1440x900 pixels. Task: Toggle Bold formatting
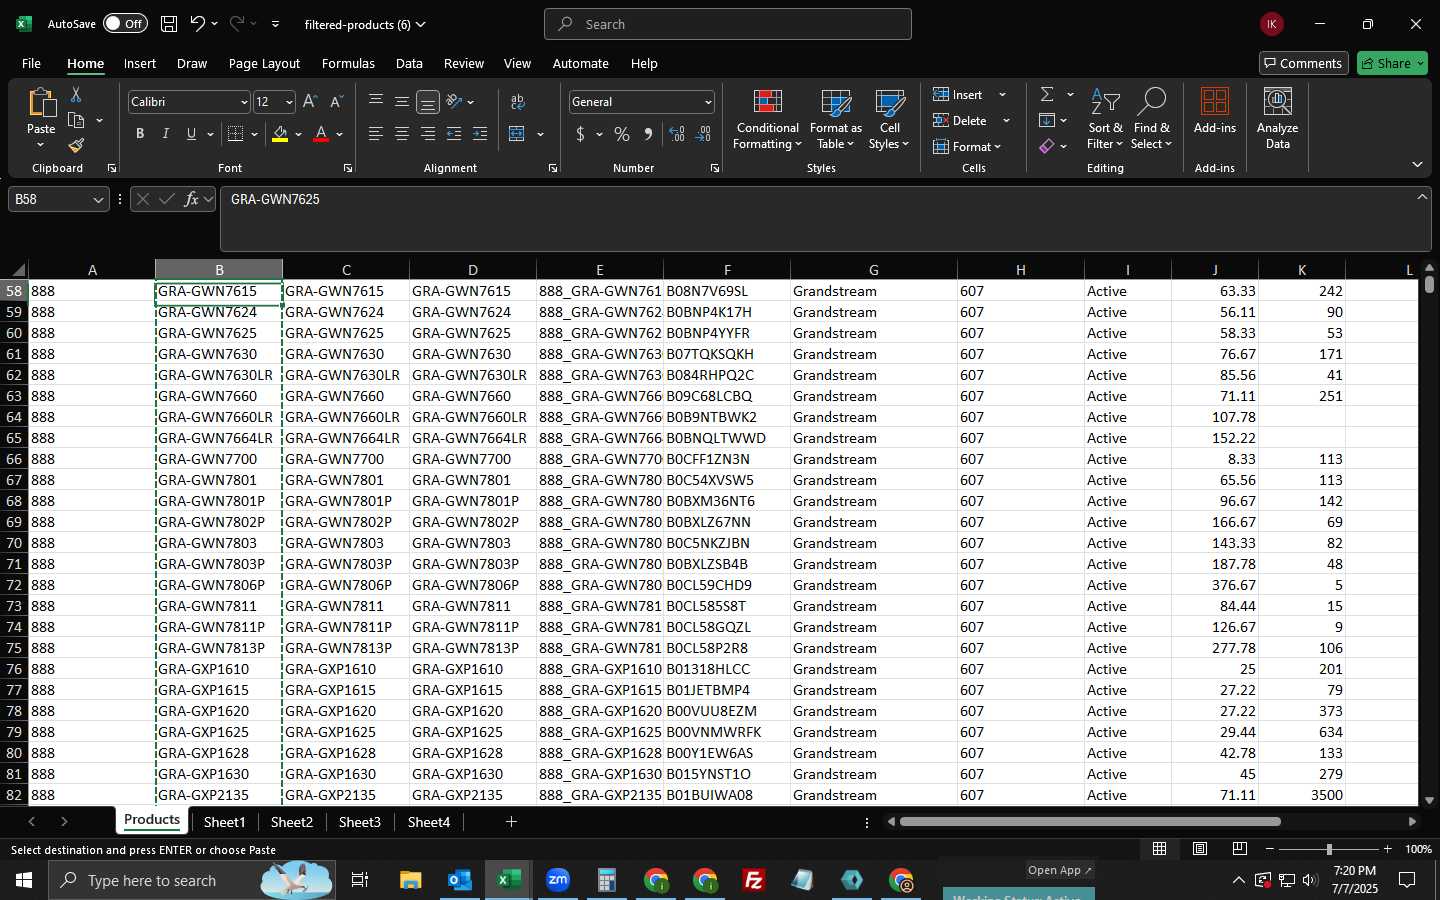(140, 134)
